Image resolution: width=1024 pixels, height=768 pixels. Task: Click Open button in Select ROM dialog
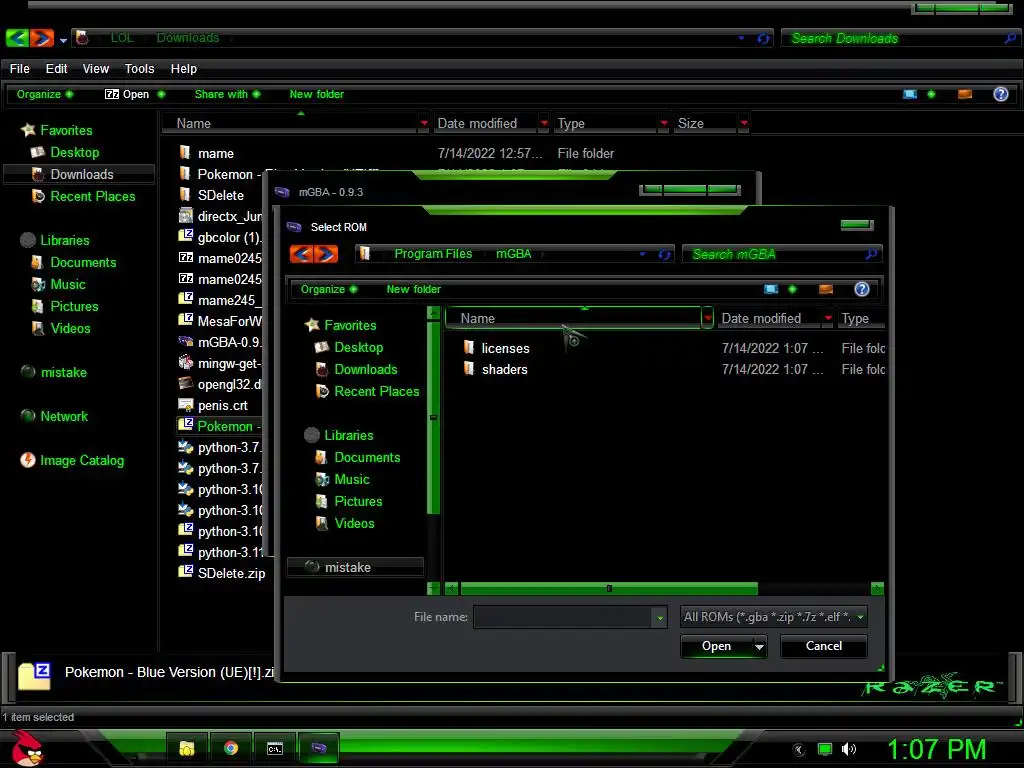tap(716, 646)
